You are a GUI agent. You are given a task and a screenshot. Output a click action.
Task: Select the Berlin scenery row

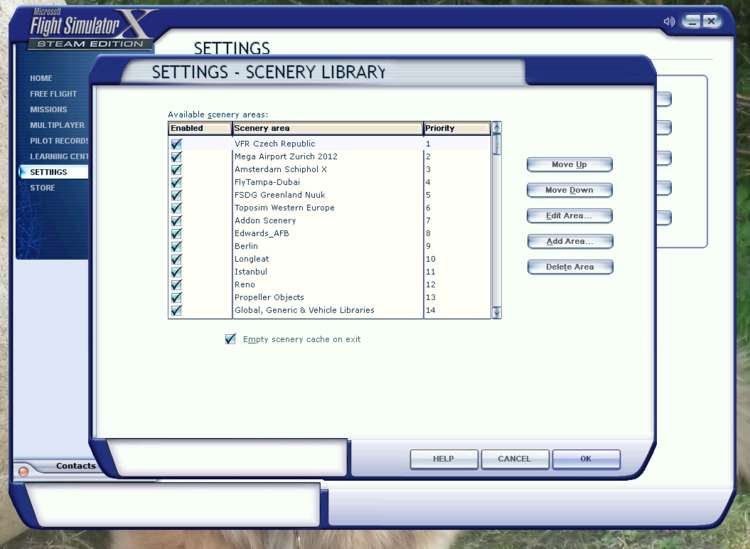click(x=330, y=246)
